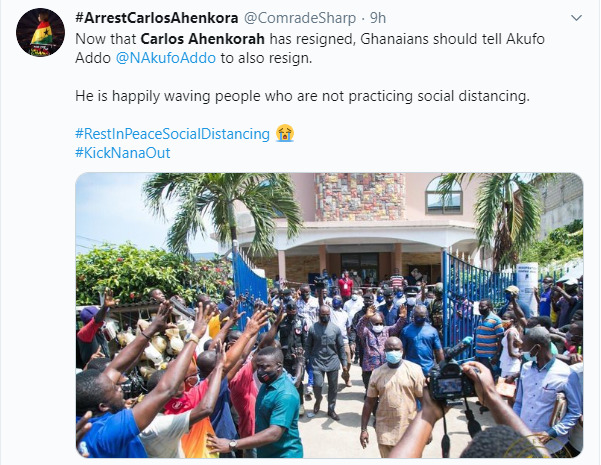Click the crying face emoji
Screen dimensions: 601x465
pyautogui.click(x=284, y=133)
